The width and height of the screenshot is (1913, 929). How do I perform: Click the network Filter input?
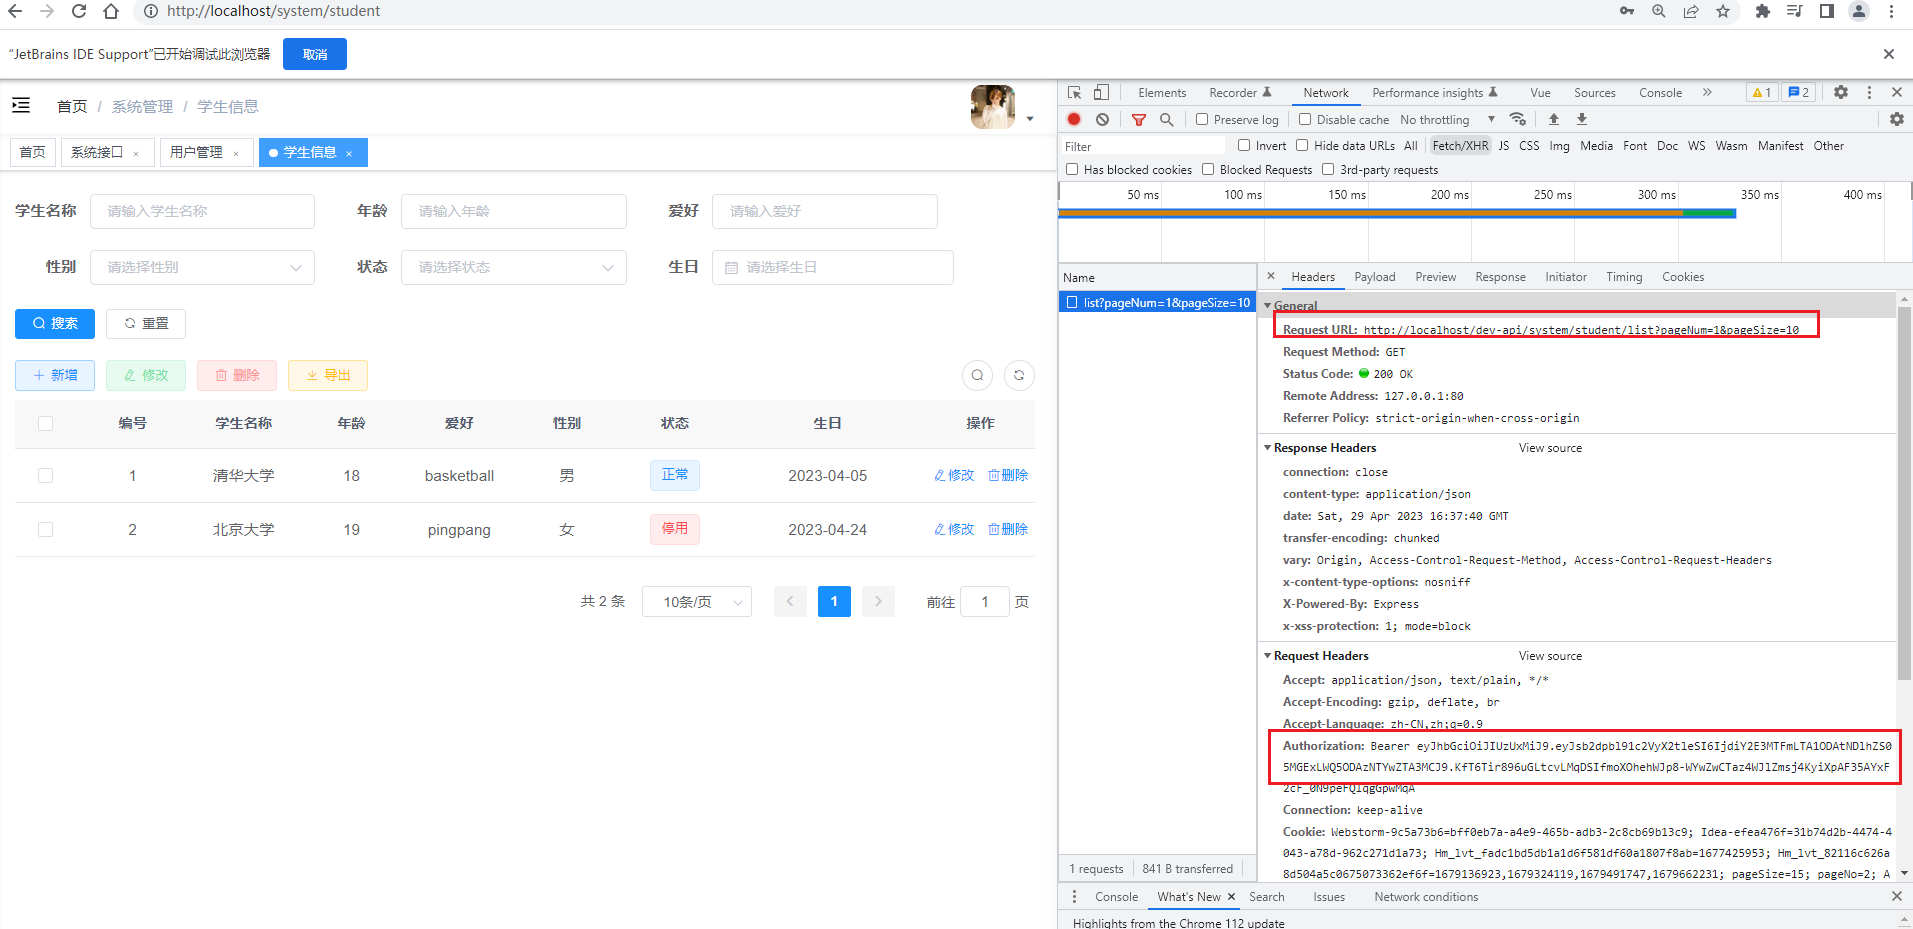pos(1143,146)
